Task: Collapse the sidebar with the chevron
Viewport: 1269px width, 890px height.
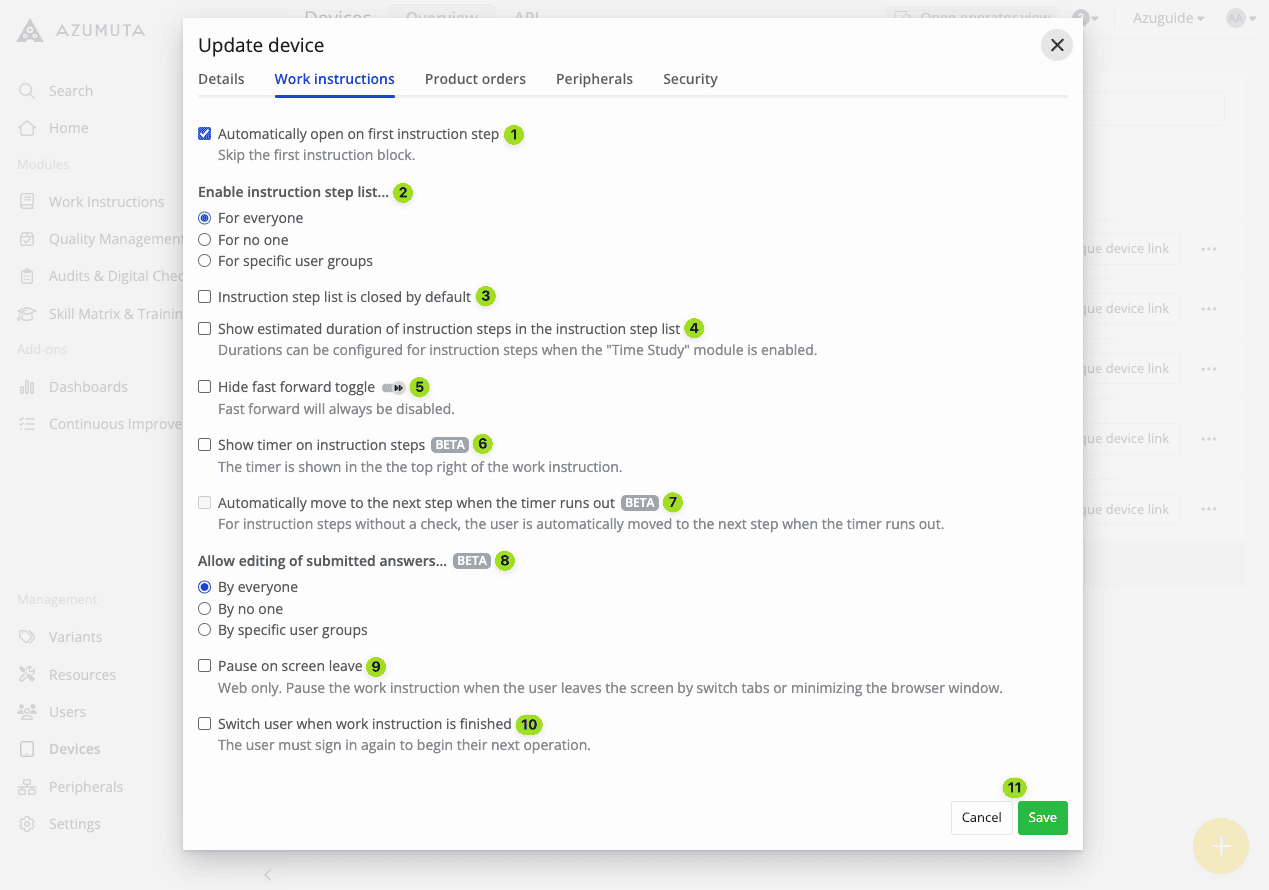Action: pyautogui.click(x=267, y=875)
